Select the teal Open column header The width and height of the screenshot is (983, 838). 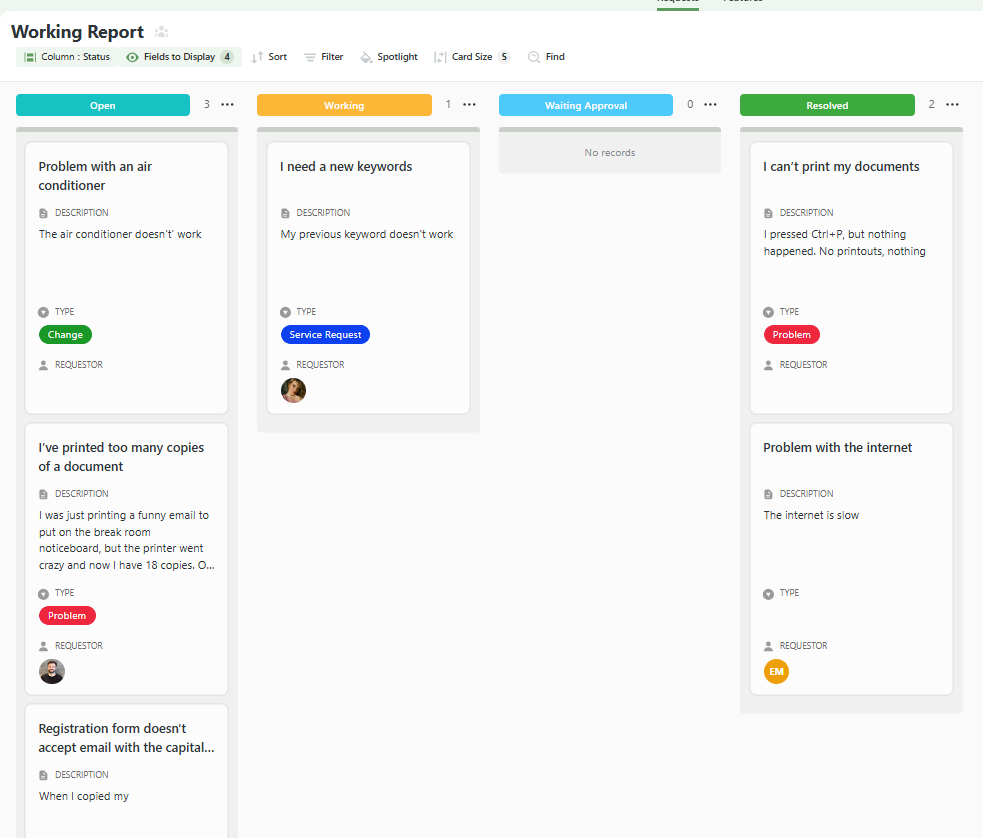point(103,105)
